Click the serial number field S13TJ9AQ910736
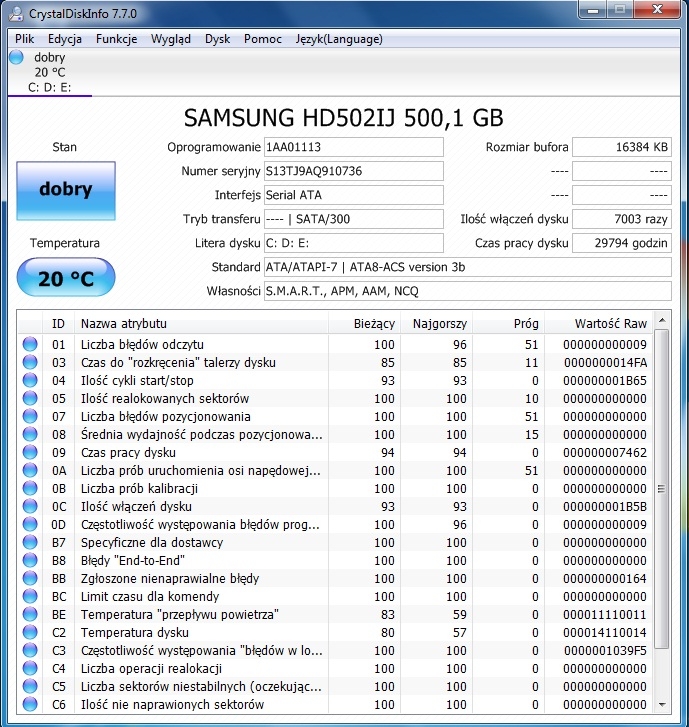689x727 pixels. (x=354, y=171)
